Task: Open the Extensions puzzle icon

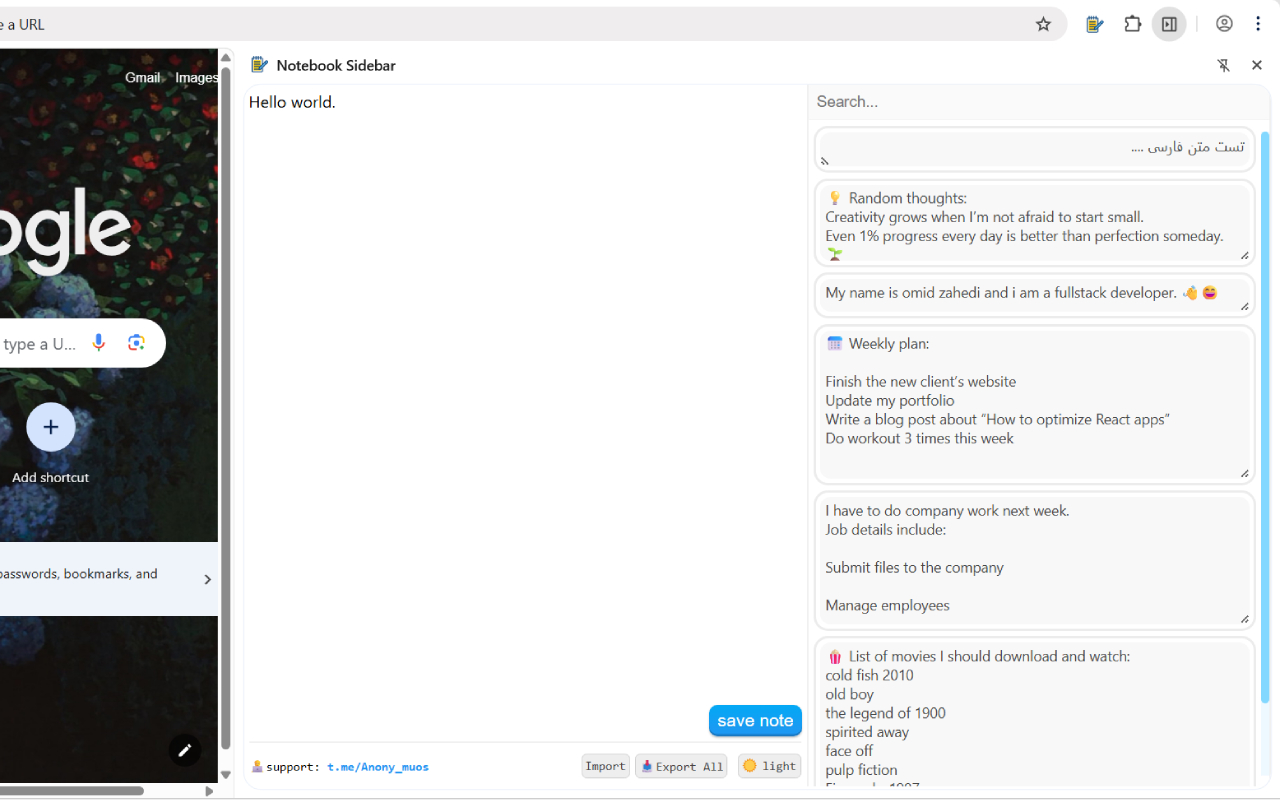Action: [1132, 24]
